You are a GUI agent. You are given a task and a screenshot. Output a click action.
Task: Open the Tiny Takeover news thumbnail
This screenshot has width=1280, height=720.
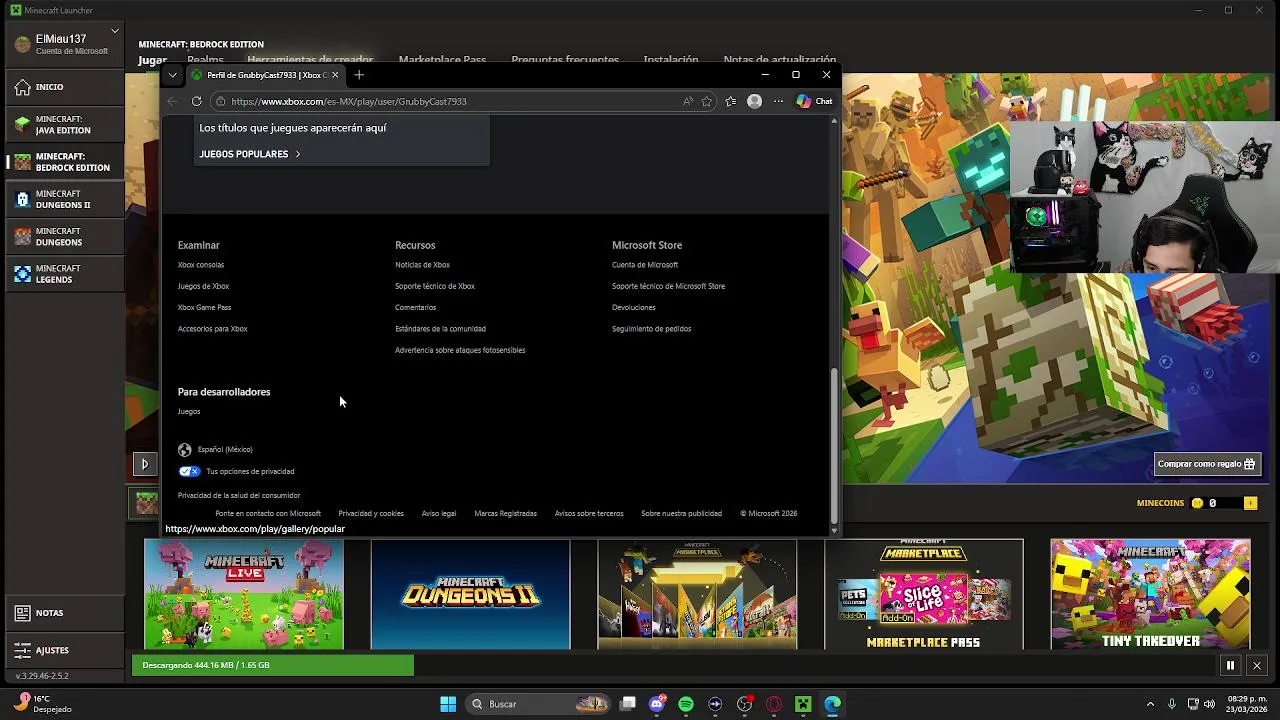[x=1150, y=595]
